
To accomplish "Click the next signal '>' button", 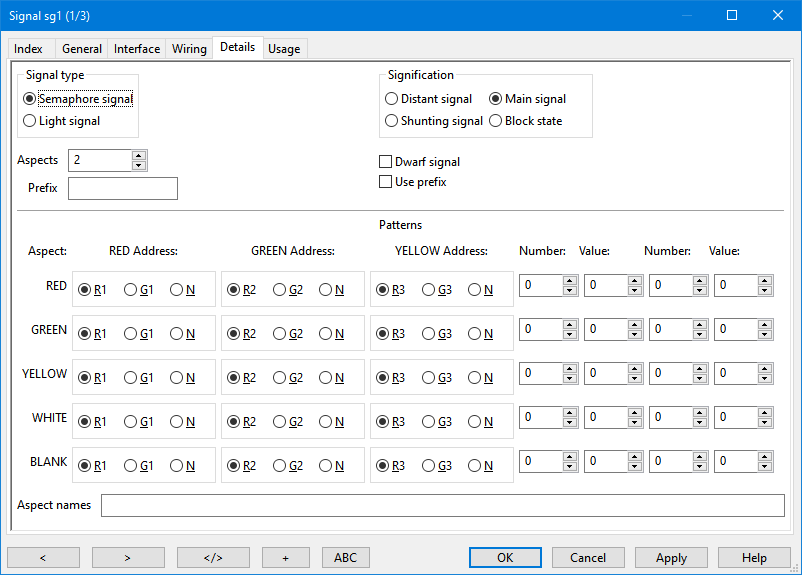I will 128,558.
